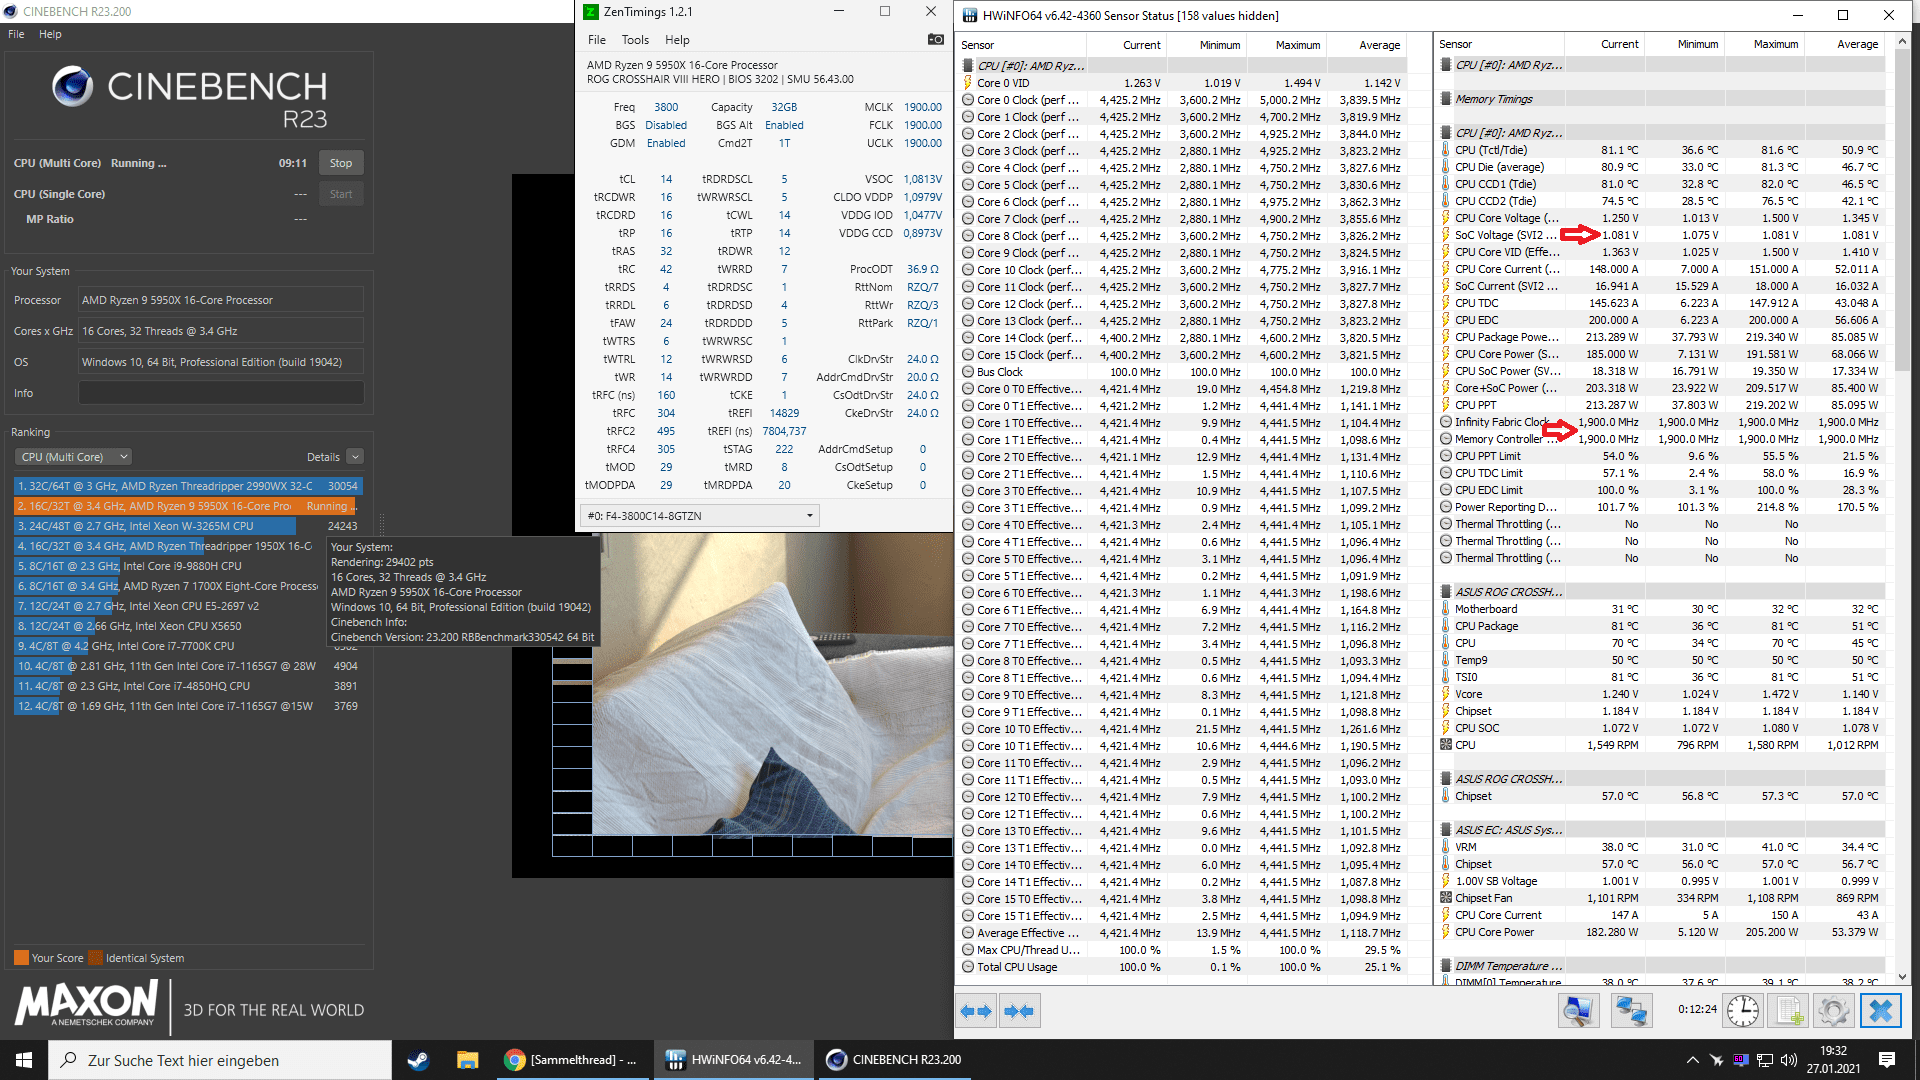The image size is (1920, 1080).
Task: Click the Infinity Fabric Clock sensor row
Action: [1660, 422]
